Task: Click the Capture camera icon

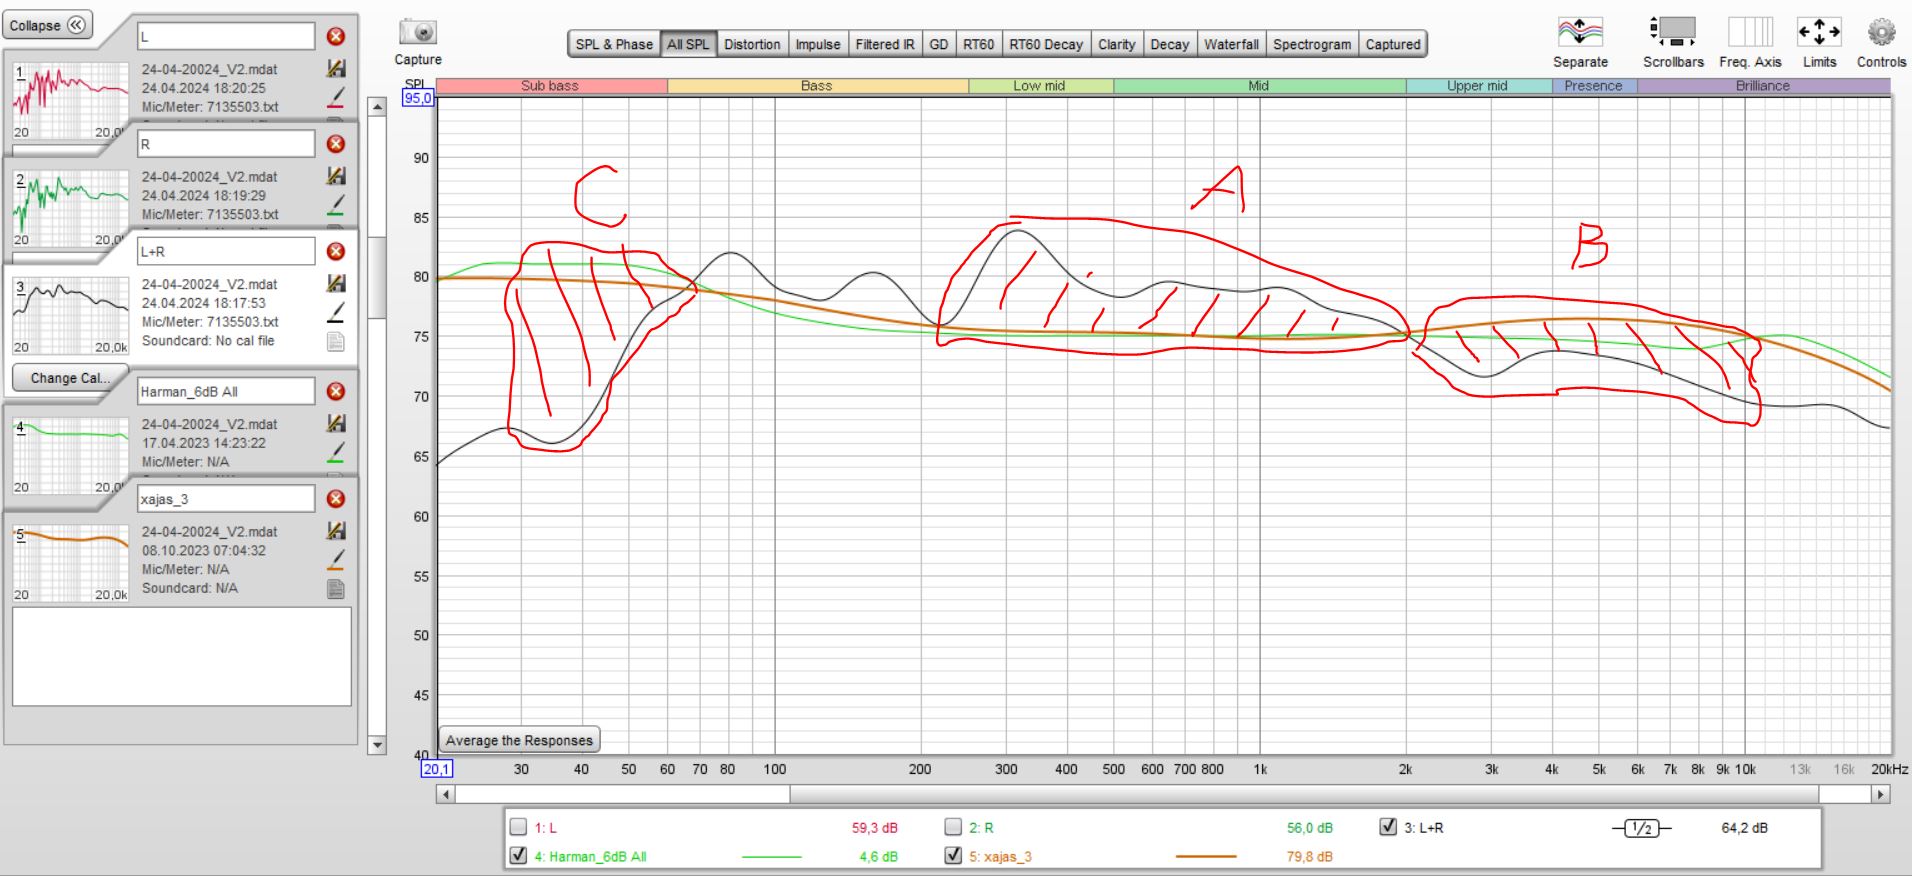Action: [417, 32]
